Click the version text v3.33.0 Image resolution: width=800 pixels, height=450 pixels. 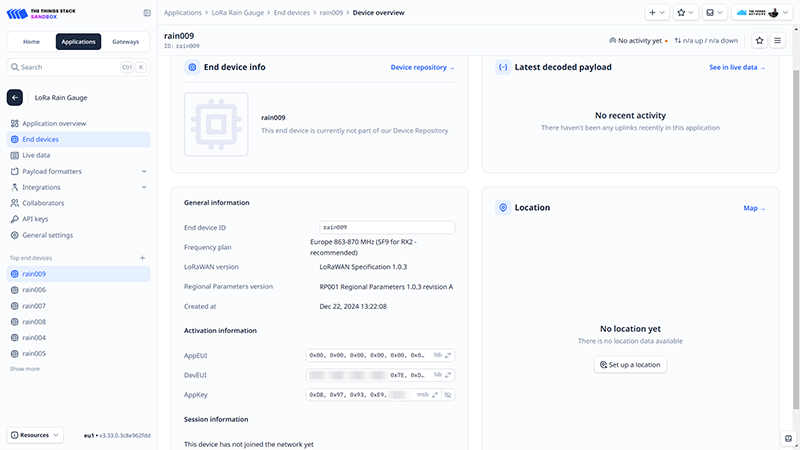click(125, 436)
